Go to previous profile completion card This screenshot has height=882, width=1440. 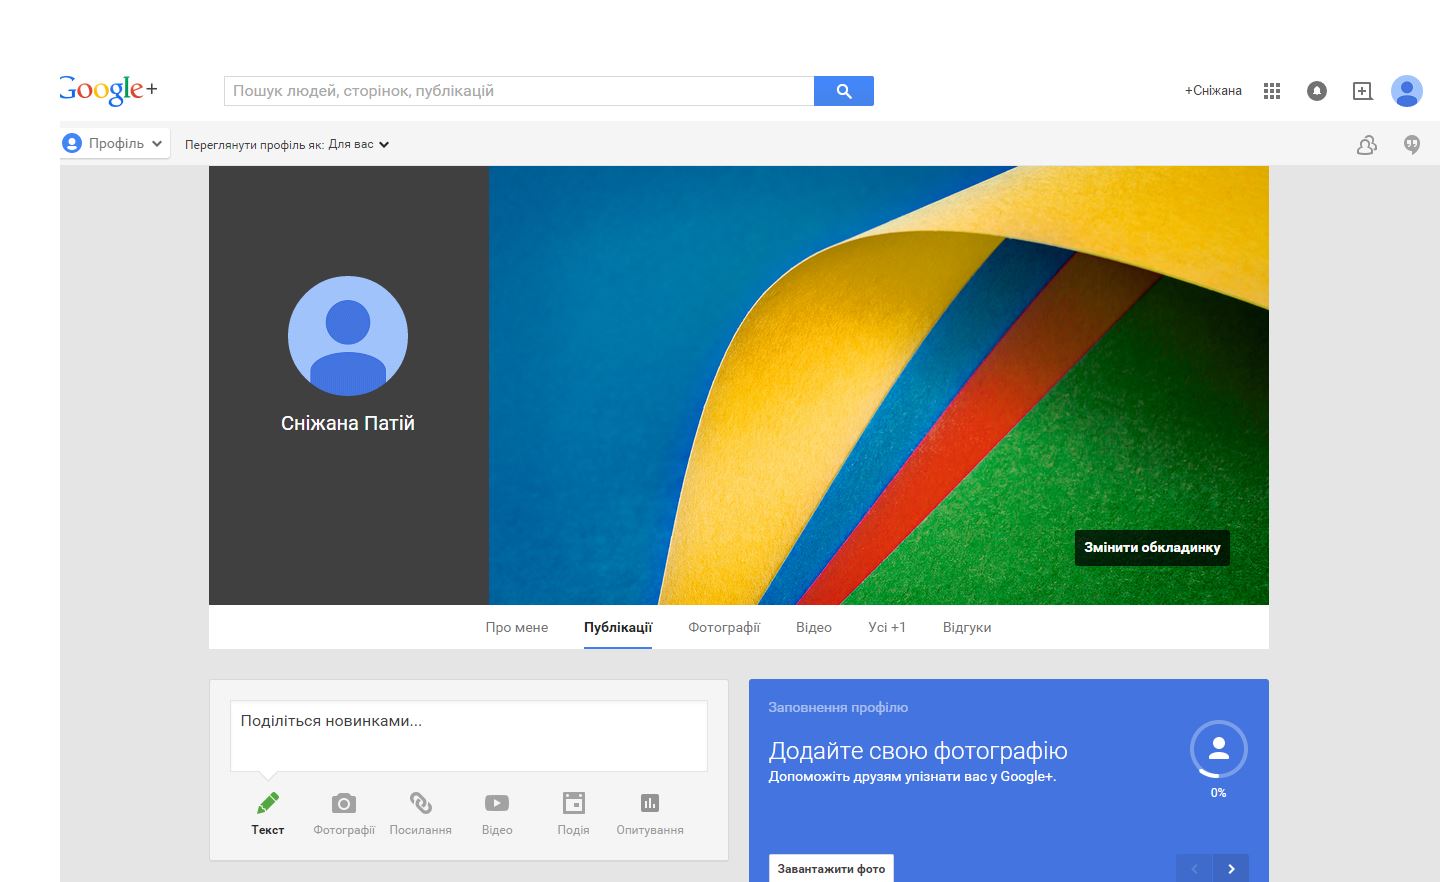(x=1194, y=869)
